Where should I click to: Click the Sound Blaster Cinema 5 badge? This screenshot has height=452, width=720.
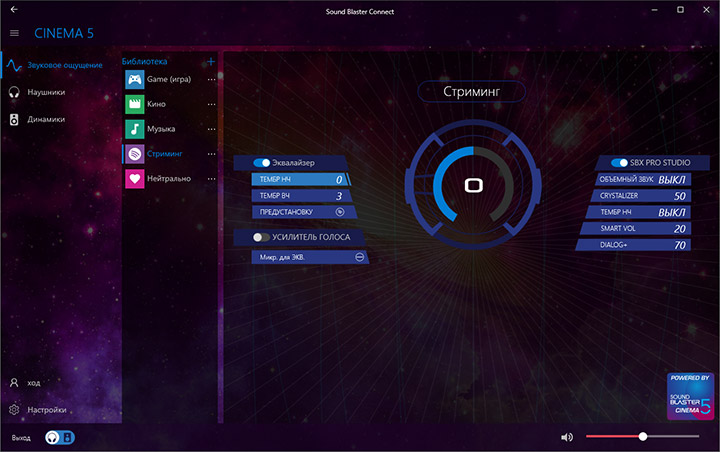click(691, 396)
